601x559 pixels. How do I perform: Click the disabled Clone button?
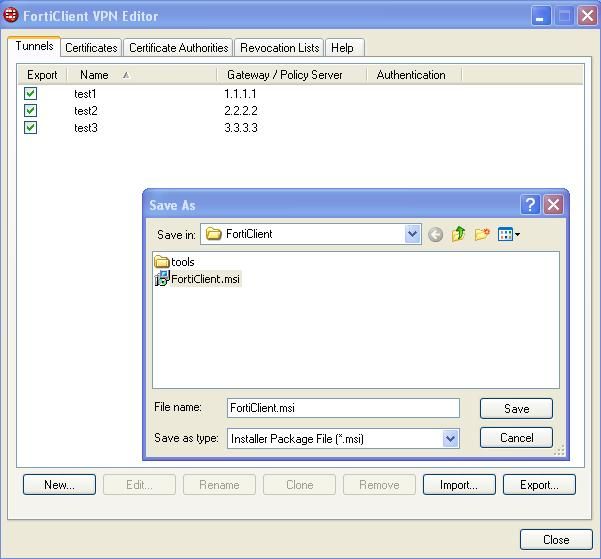click(x=299, y=485)
